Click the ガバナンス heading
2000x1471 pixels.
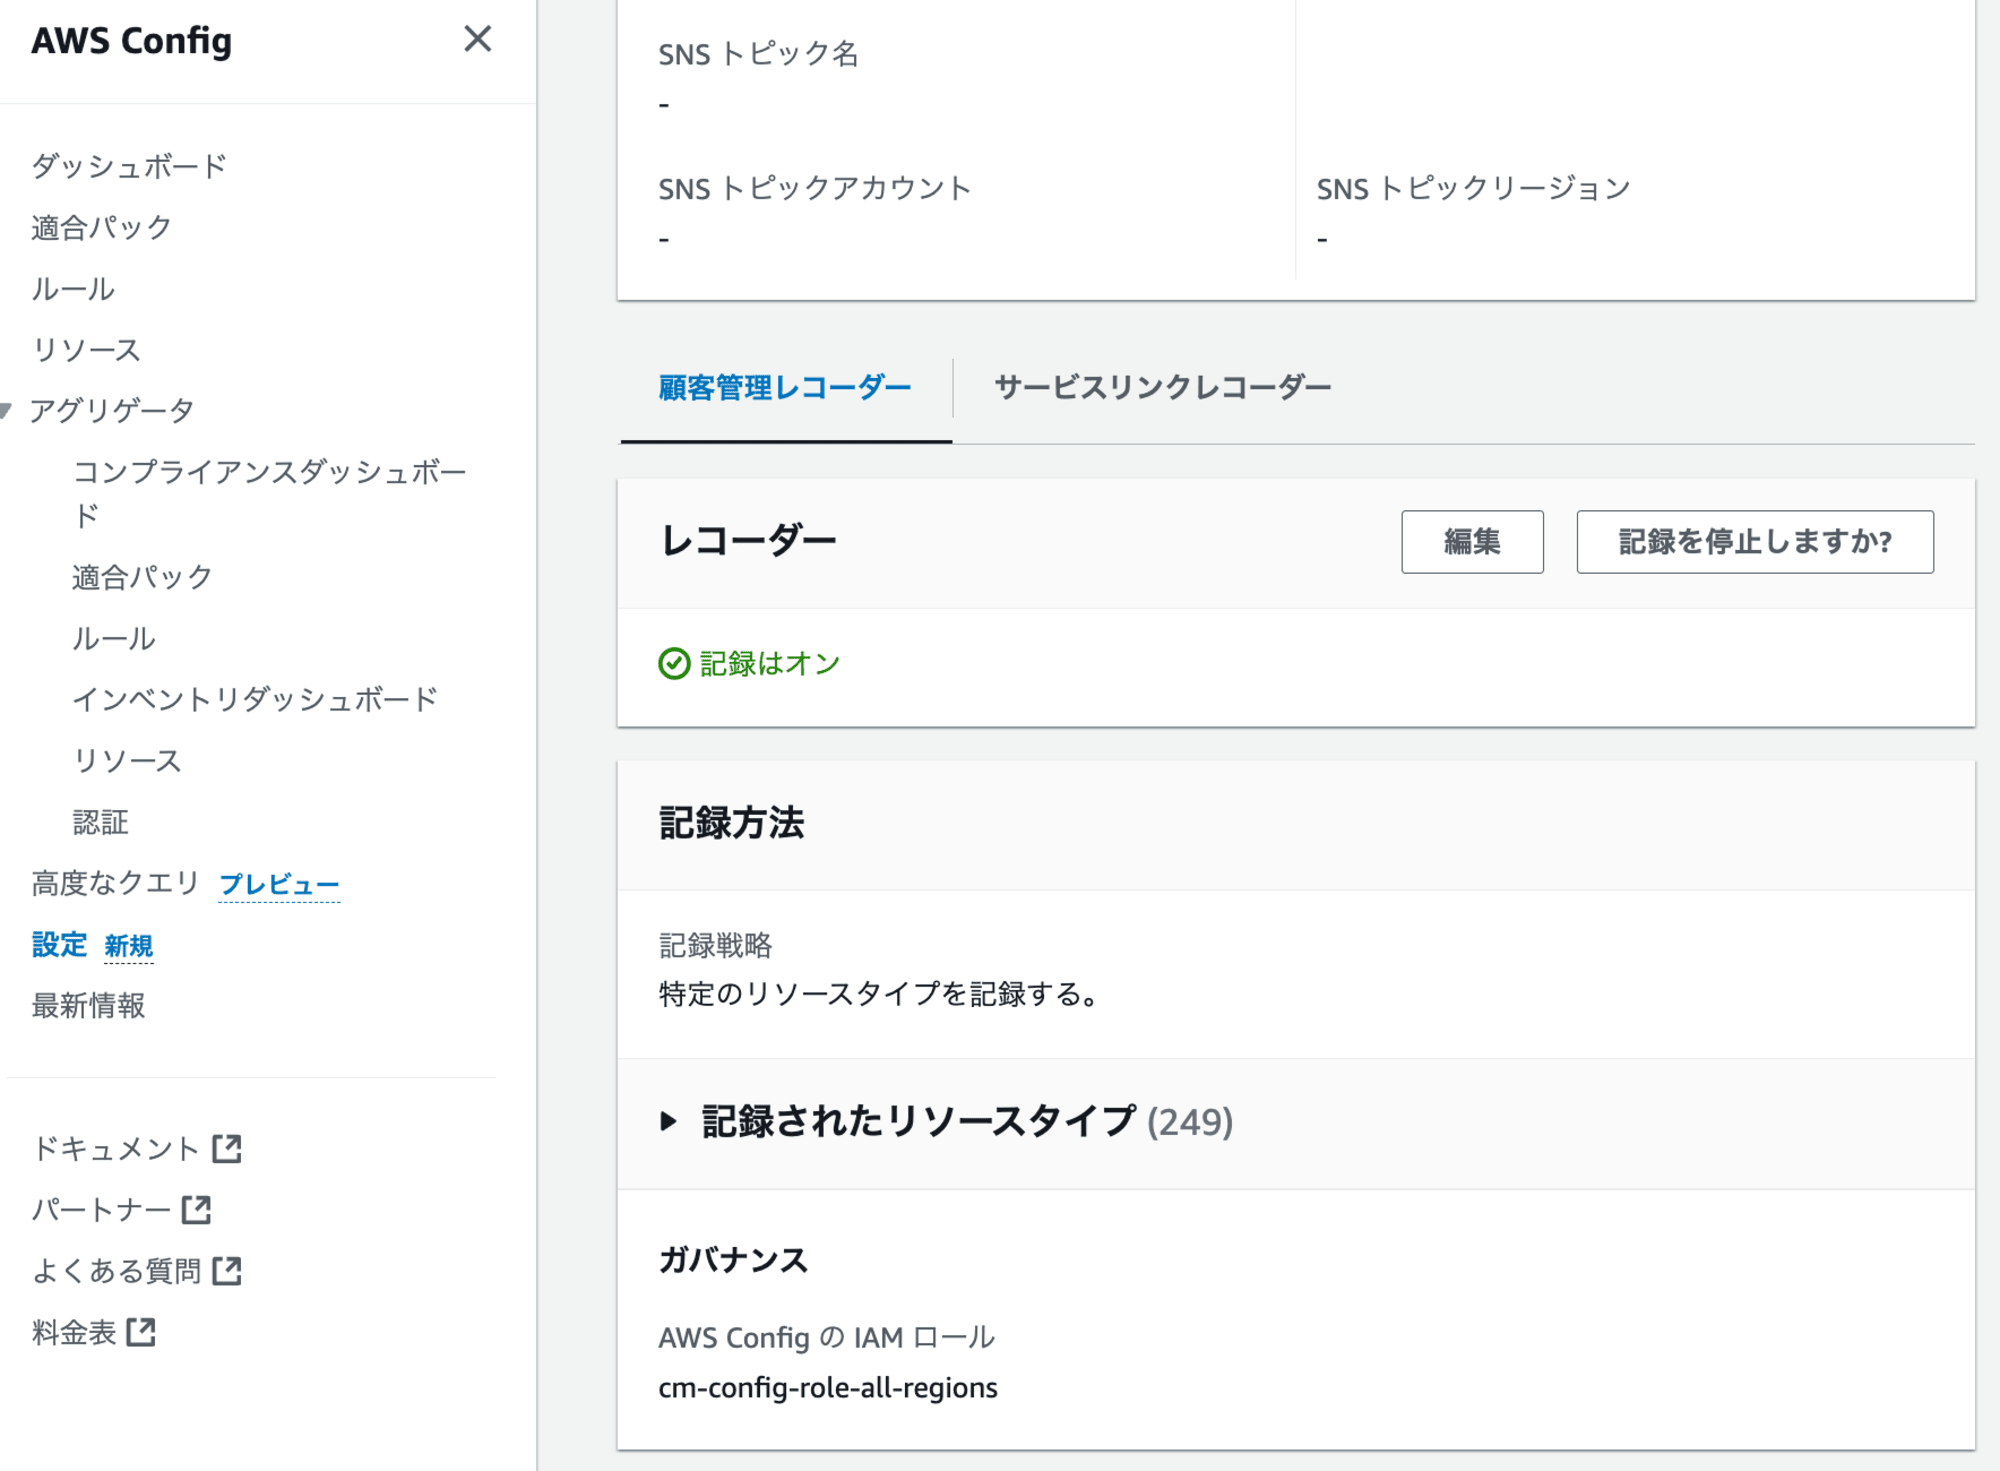[733, 1260]
